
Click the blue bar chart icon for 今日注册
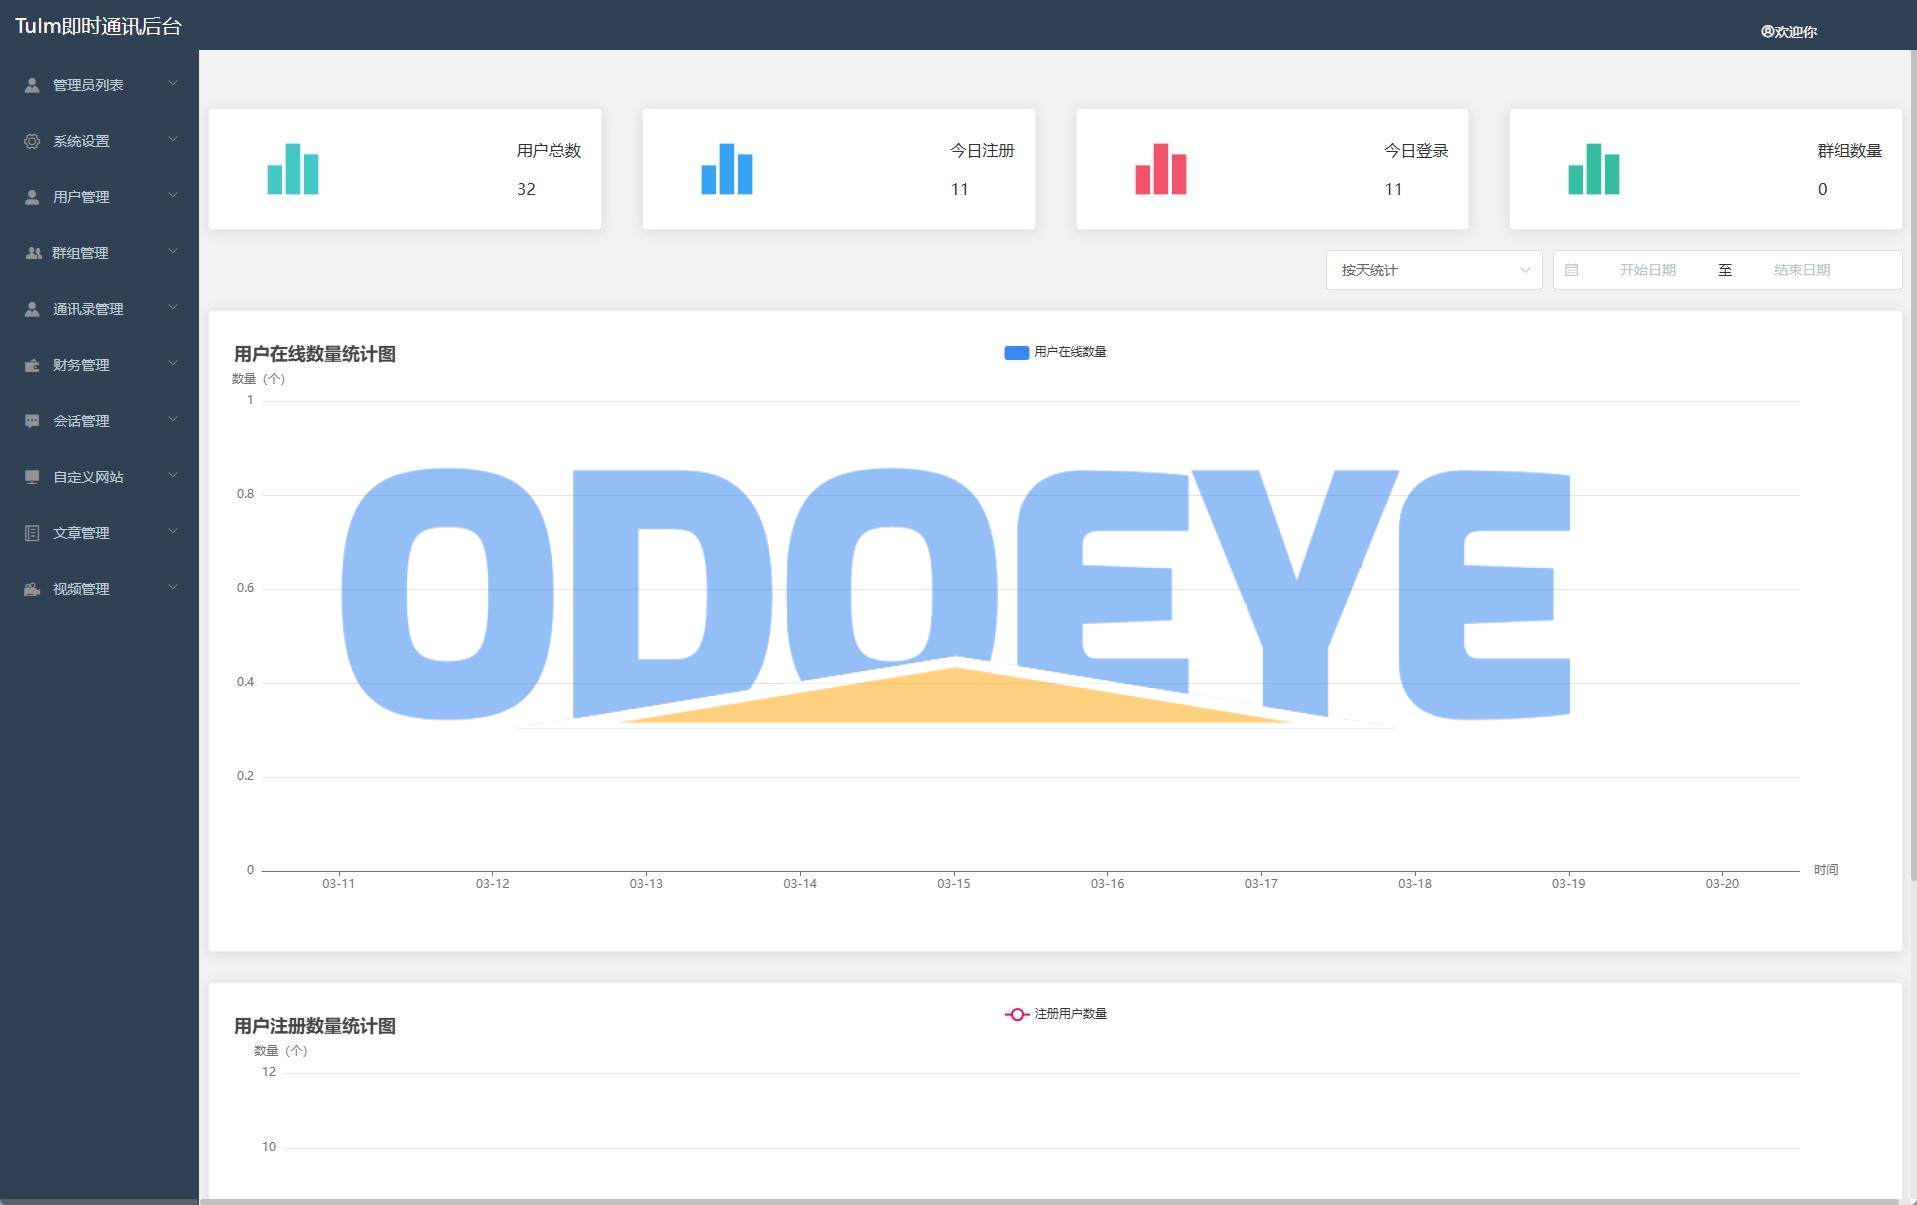[x=726, y=169]
